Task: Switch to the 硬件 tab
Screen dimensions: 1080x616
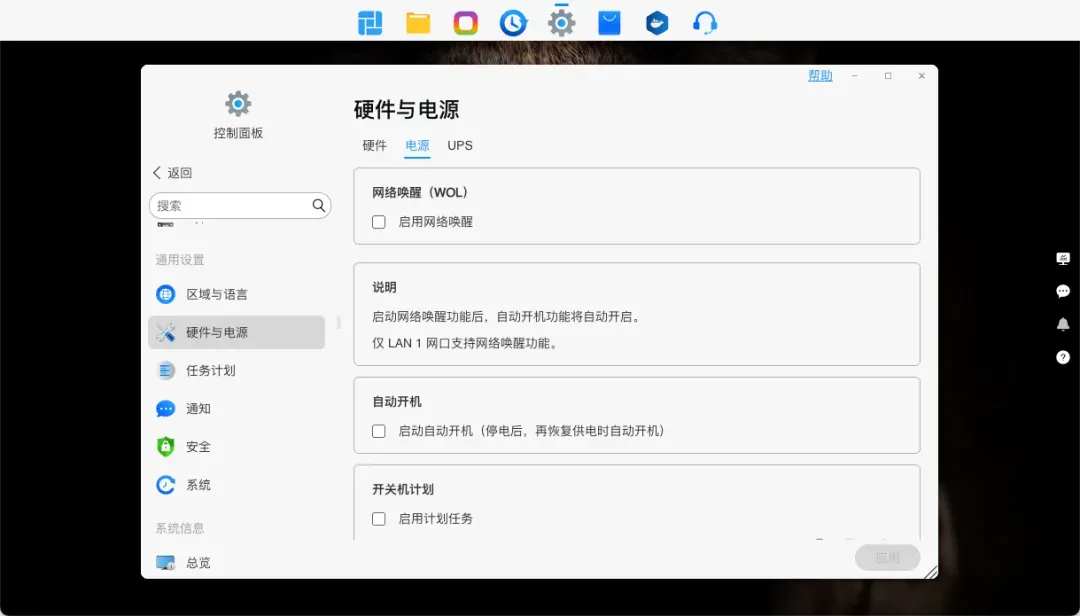Action: 374,146
